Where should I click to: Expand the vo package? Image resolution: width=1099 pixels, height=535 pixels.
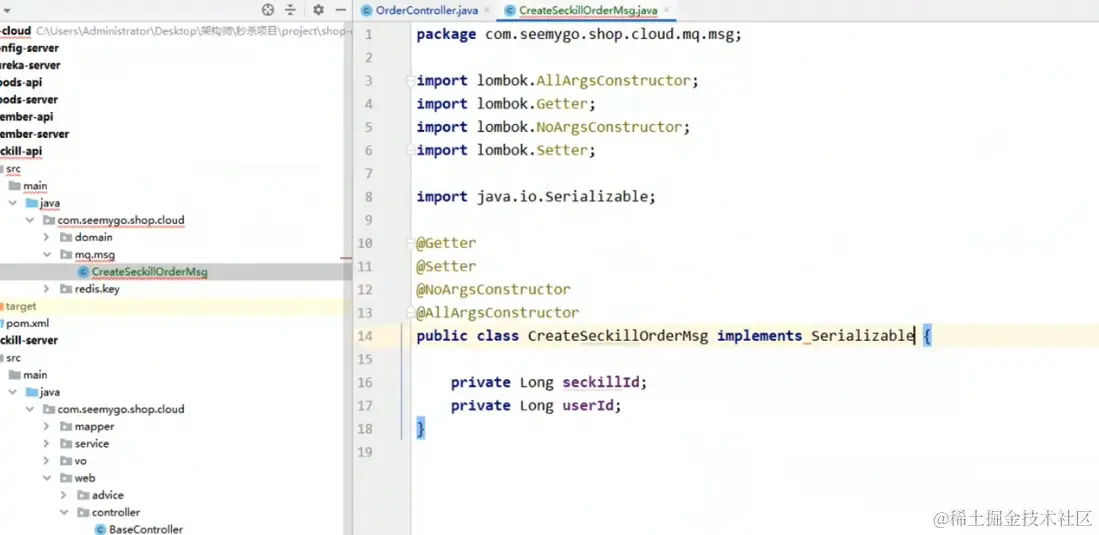(46, 461)
